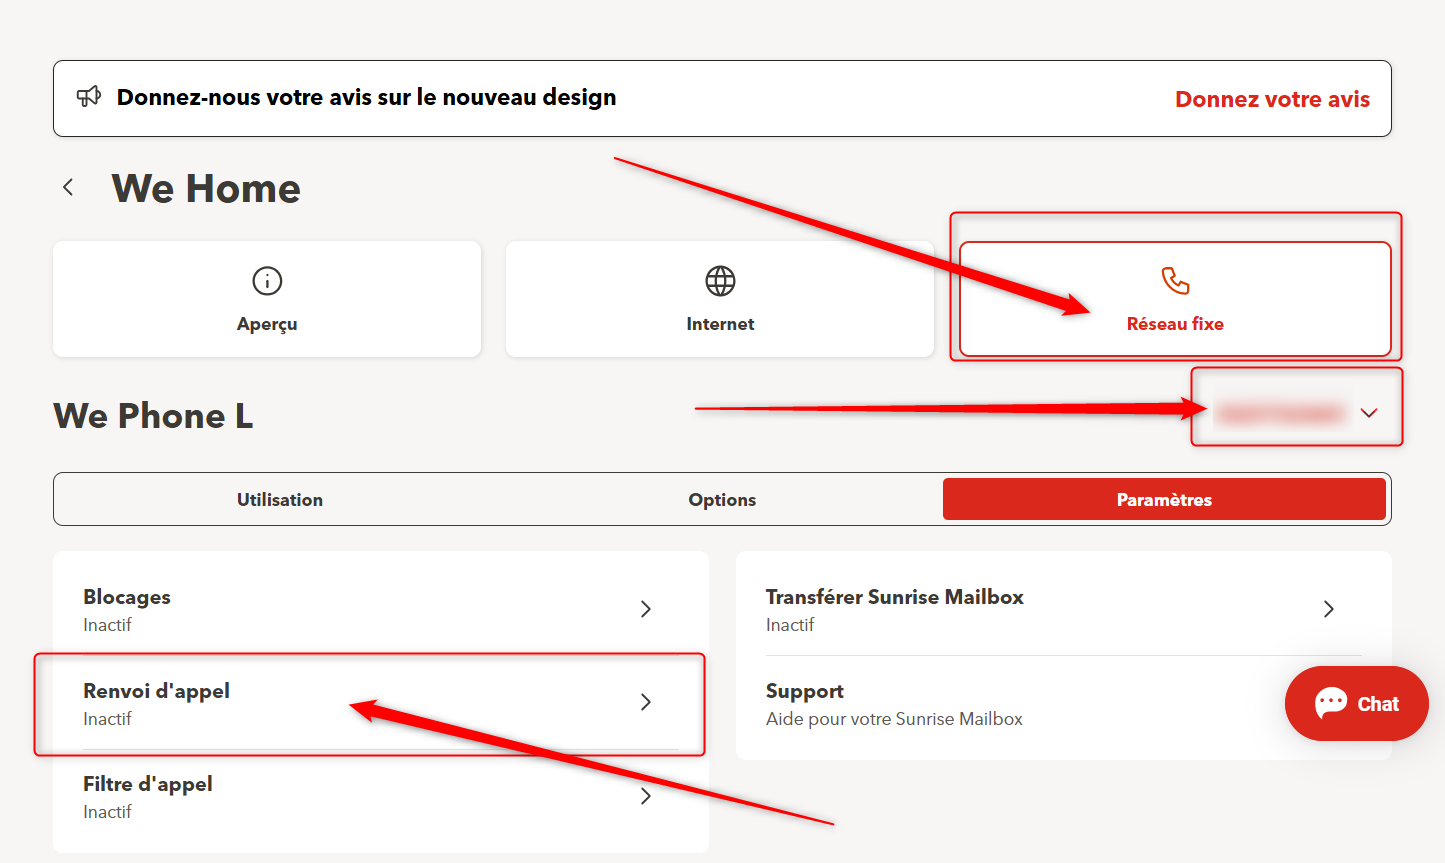Viewport: 1445px width, 863px height.
Task: Click the chevron arrow next to Filtre d'appel
Action: click(x=646, y=796)
